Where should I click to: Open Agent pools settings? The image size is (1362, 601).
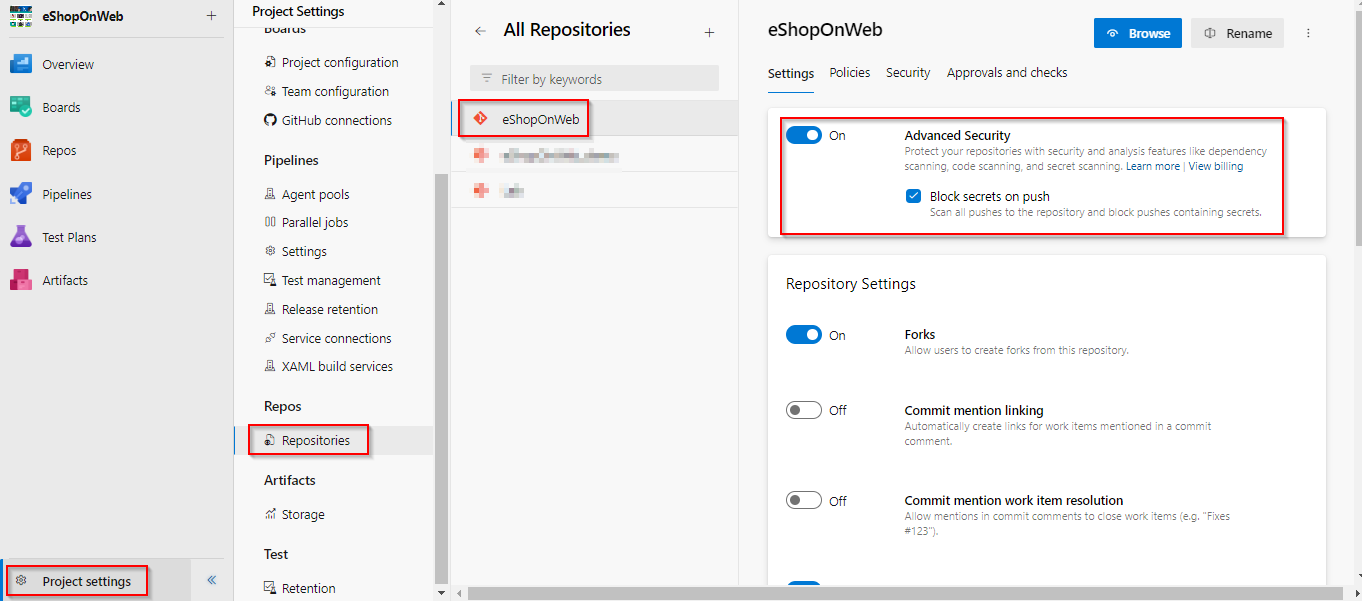point(316,194)
